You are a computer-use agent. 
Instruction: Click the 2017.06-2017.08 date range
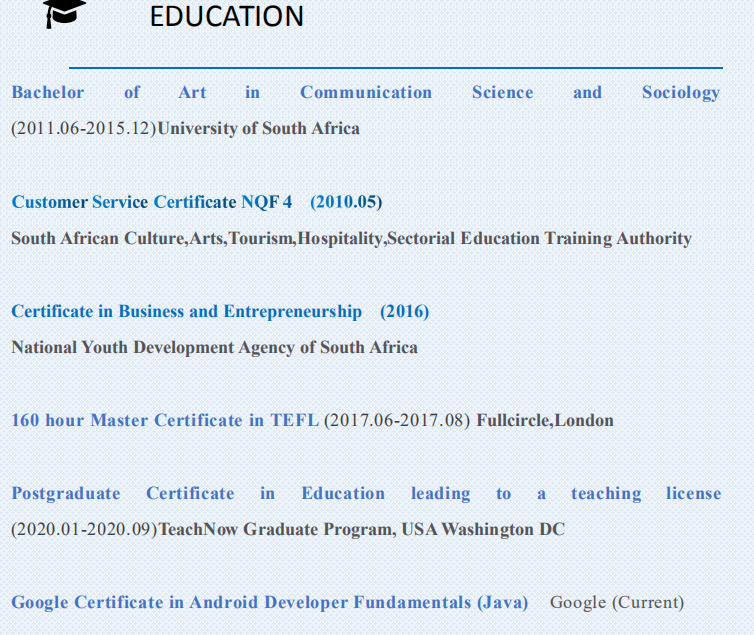(397, 420)
